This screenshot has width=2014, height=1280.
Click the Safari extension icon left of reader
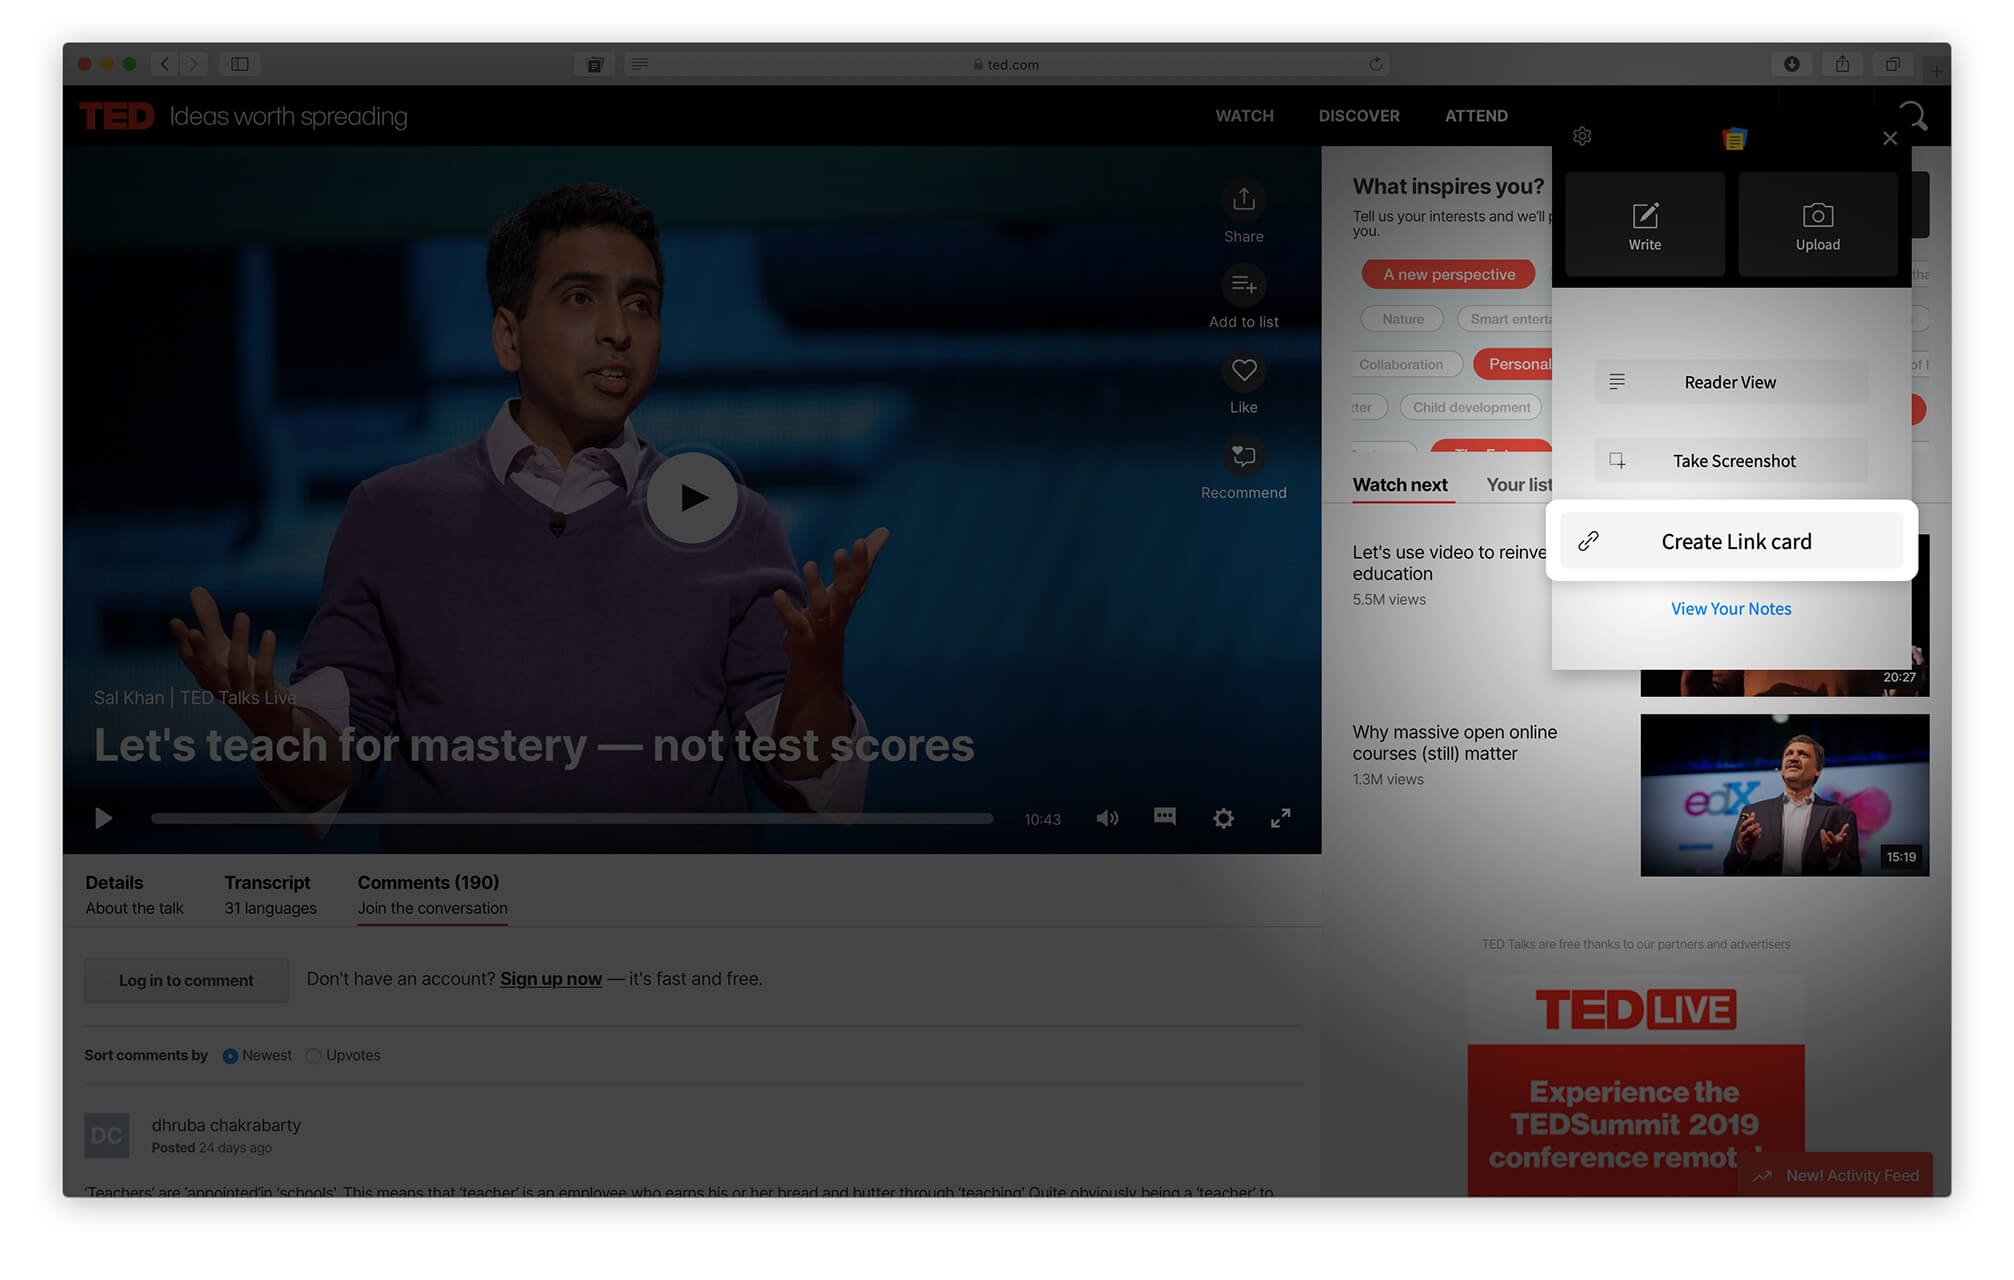(x=595, y=64)
